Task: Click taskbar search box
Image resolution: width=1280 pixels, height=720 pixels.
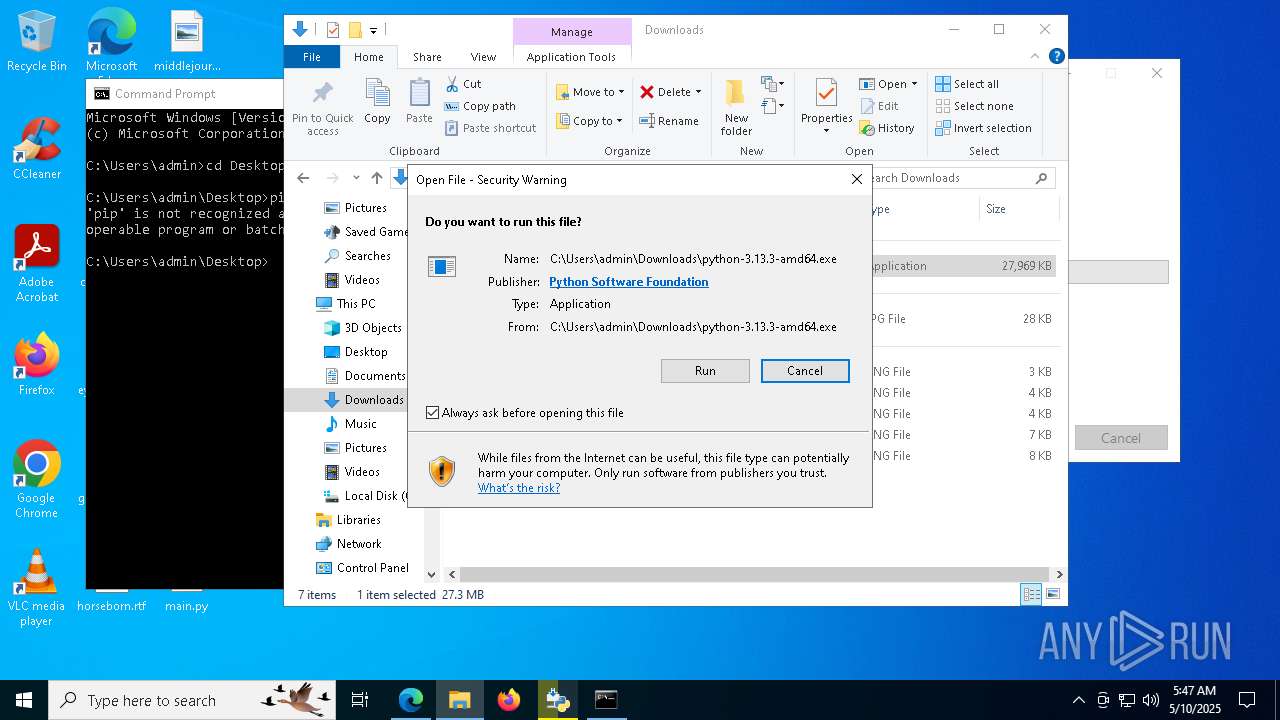Action: pos(192,700)
